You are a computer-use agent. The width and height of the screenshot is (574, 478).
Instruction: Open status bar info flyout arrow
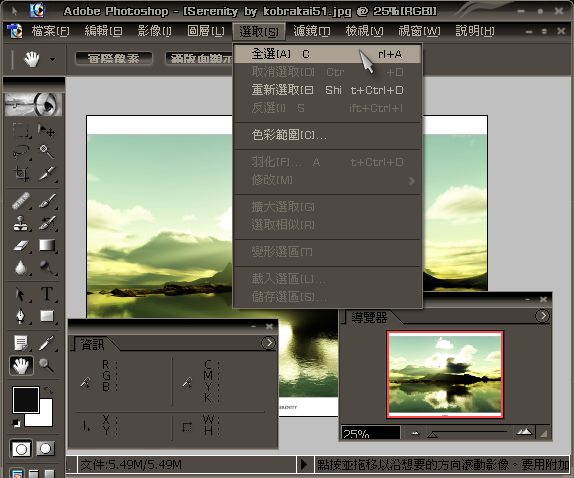tap(304, 465)
